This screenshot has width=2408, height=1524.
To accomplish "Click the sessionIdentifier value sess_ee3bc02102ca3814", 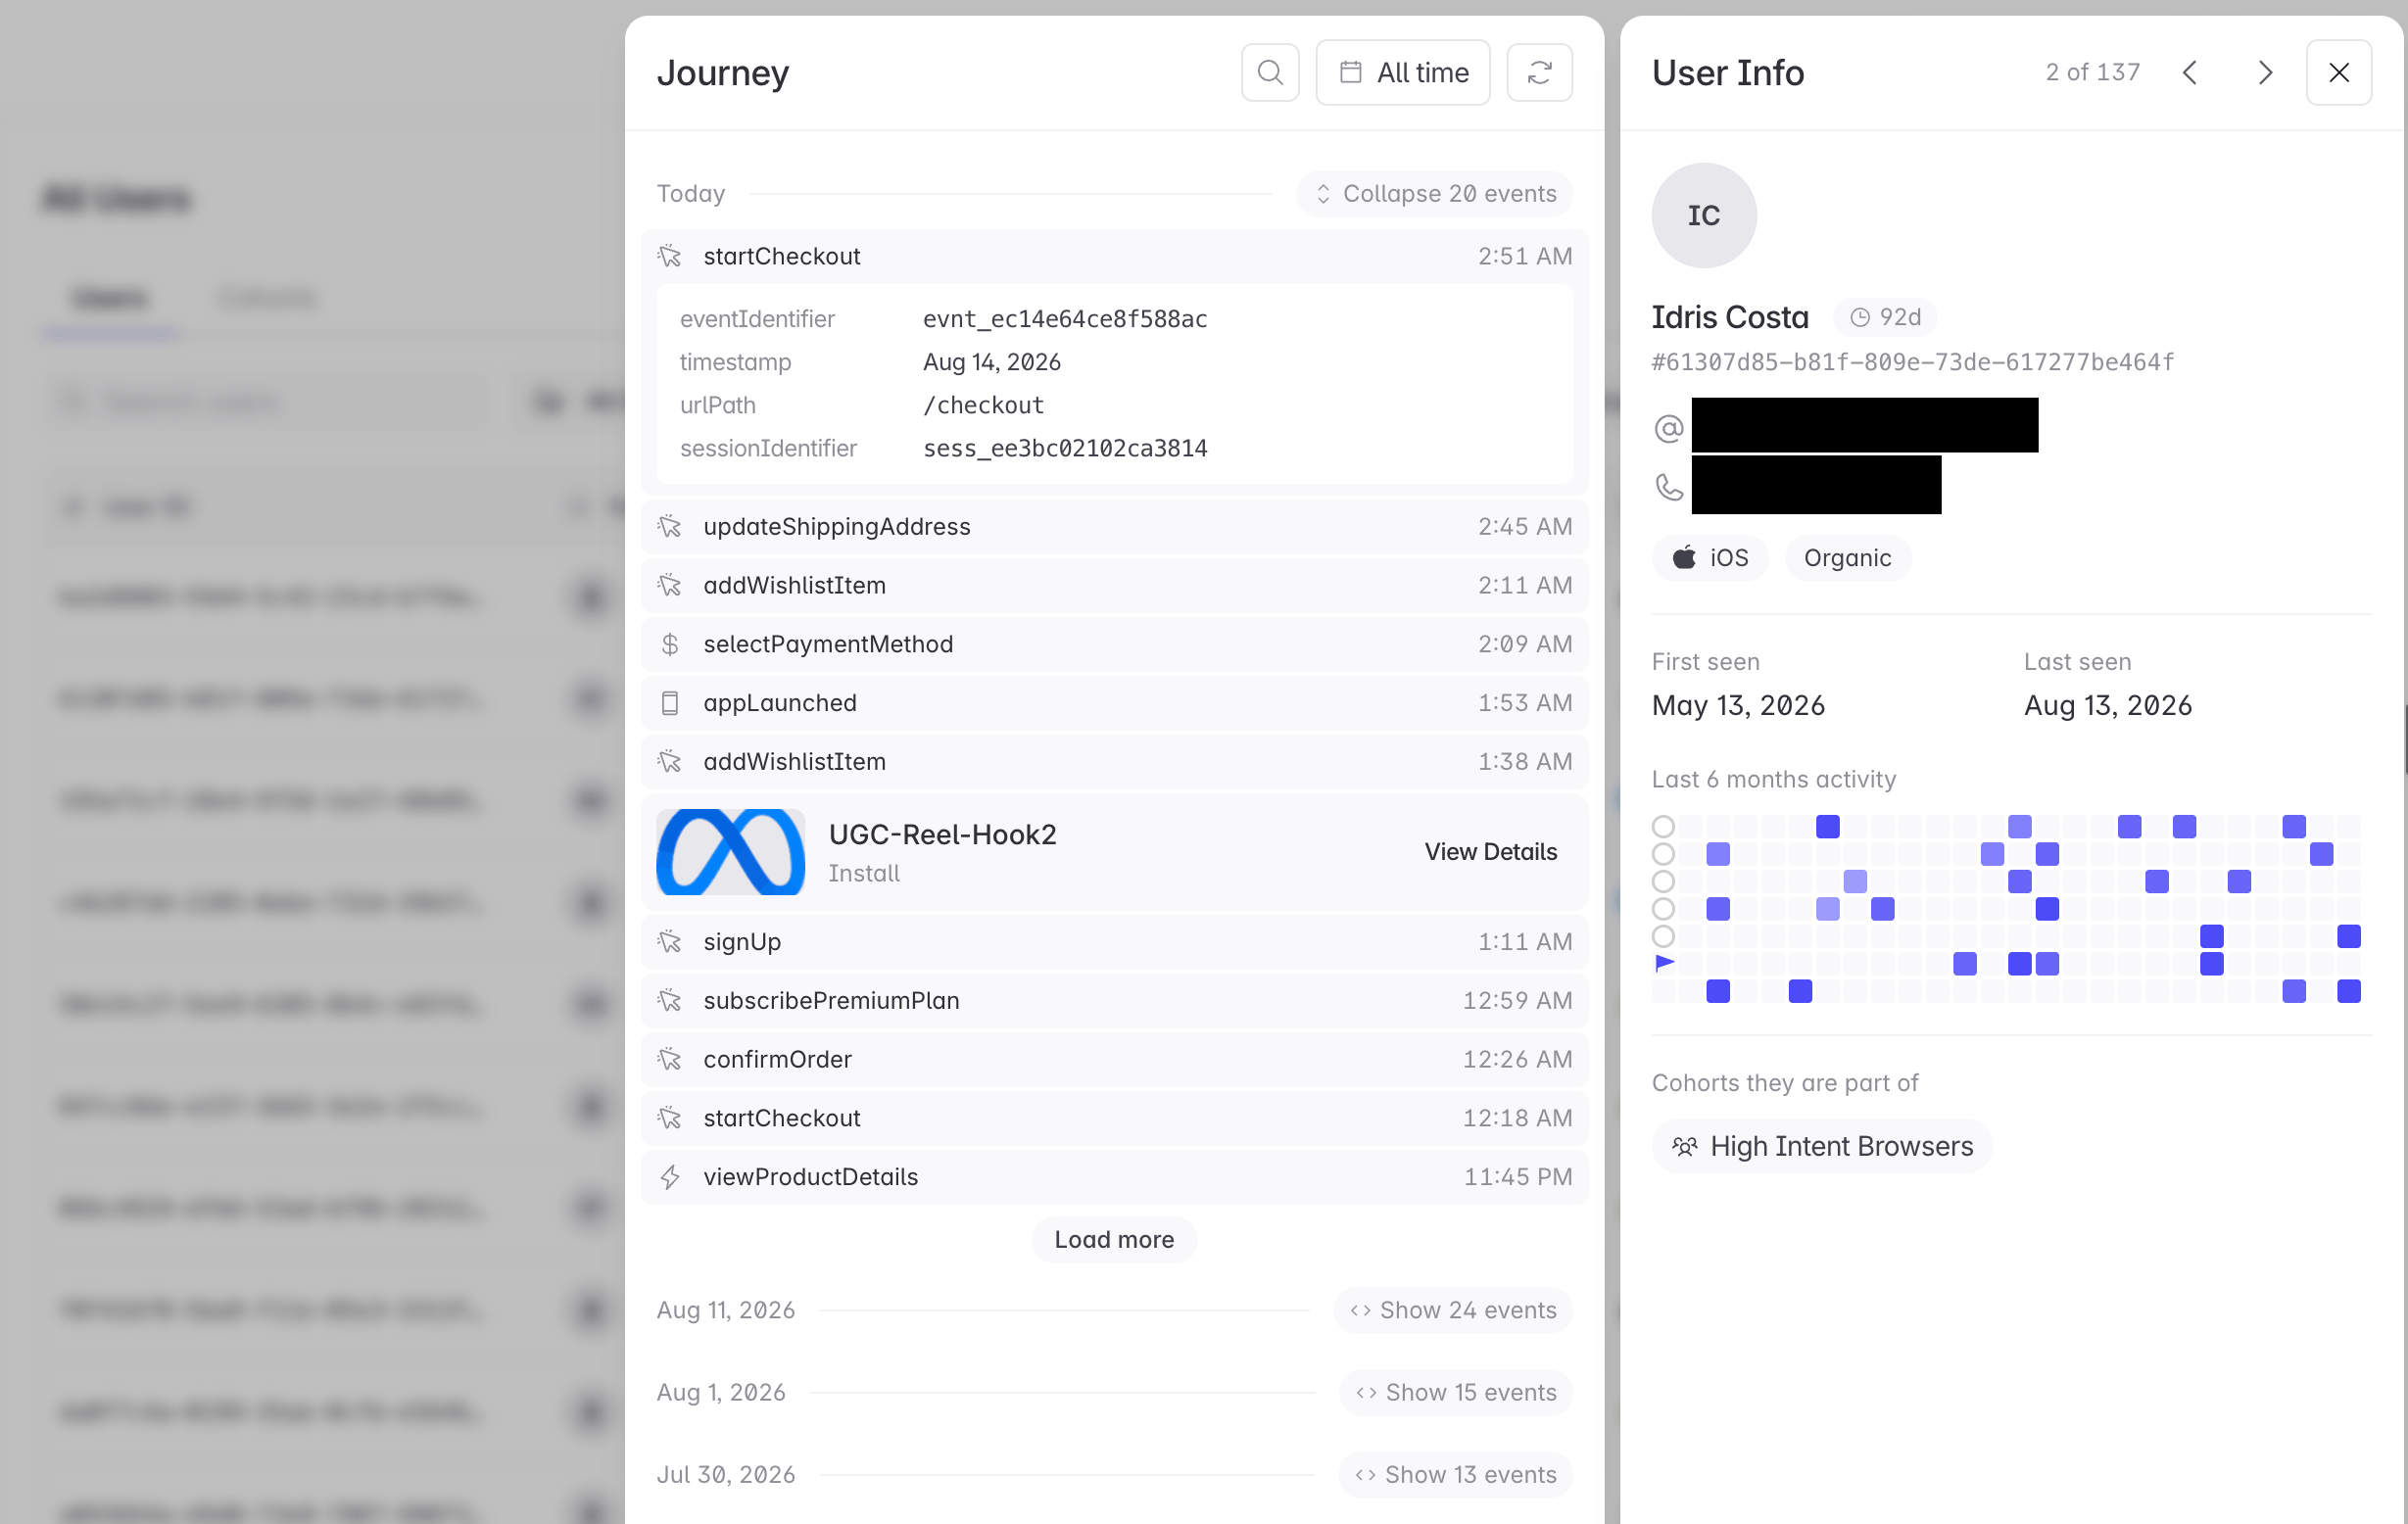I will point(1065,448).
